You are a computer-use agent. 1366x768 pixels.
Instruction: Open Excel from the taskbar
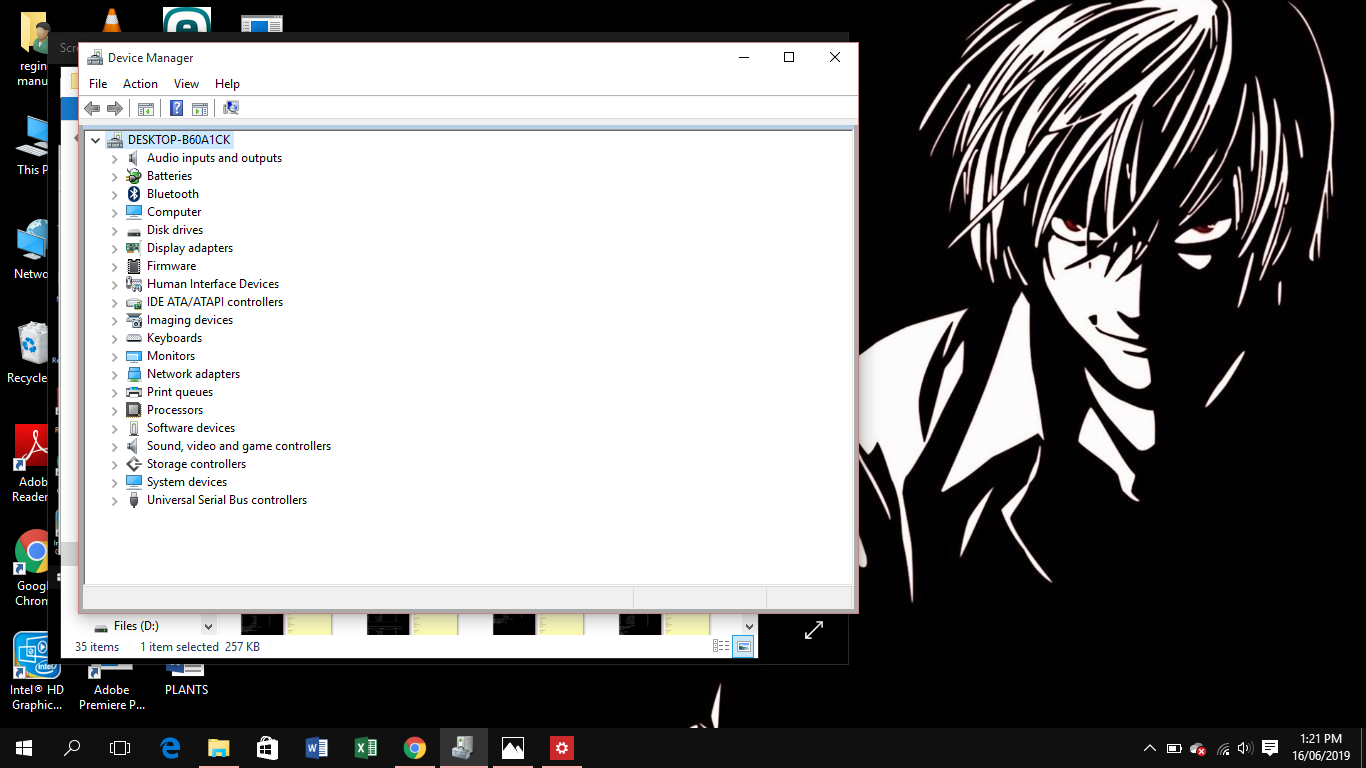click(x=365, y=748)
